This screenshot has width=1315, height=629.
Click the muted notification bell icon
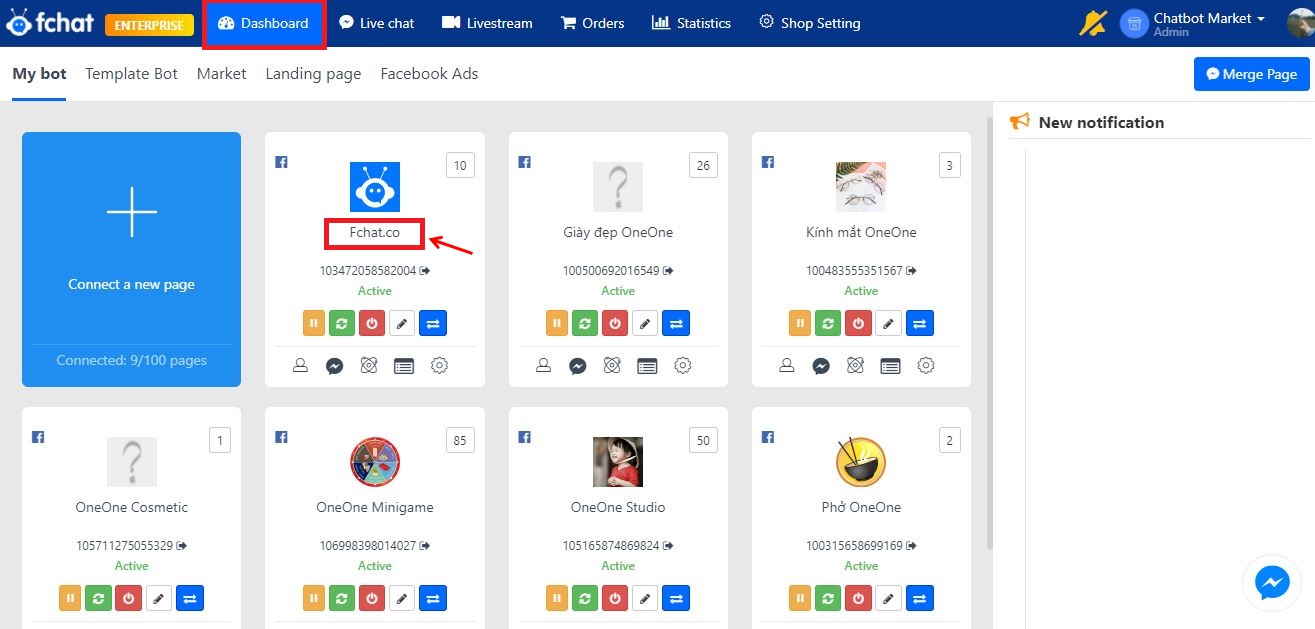[1092, 23]
